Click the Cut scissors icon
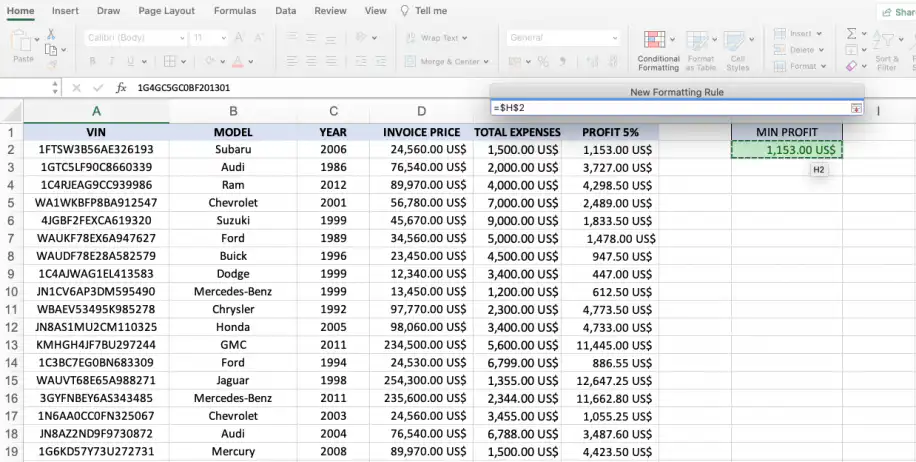This screenshot has width=916, height=462. coord(51,34)
